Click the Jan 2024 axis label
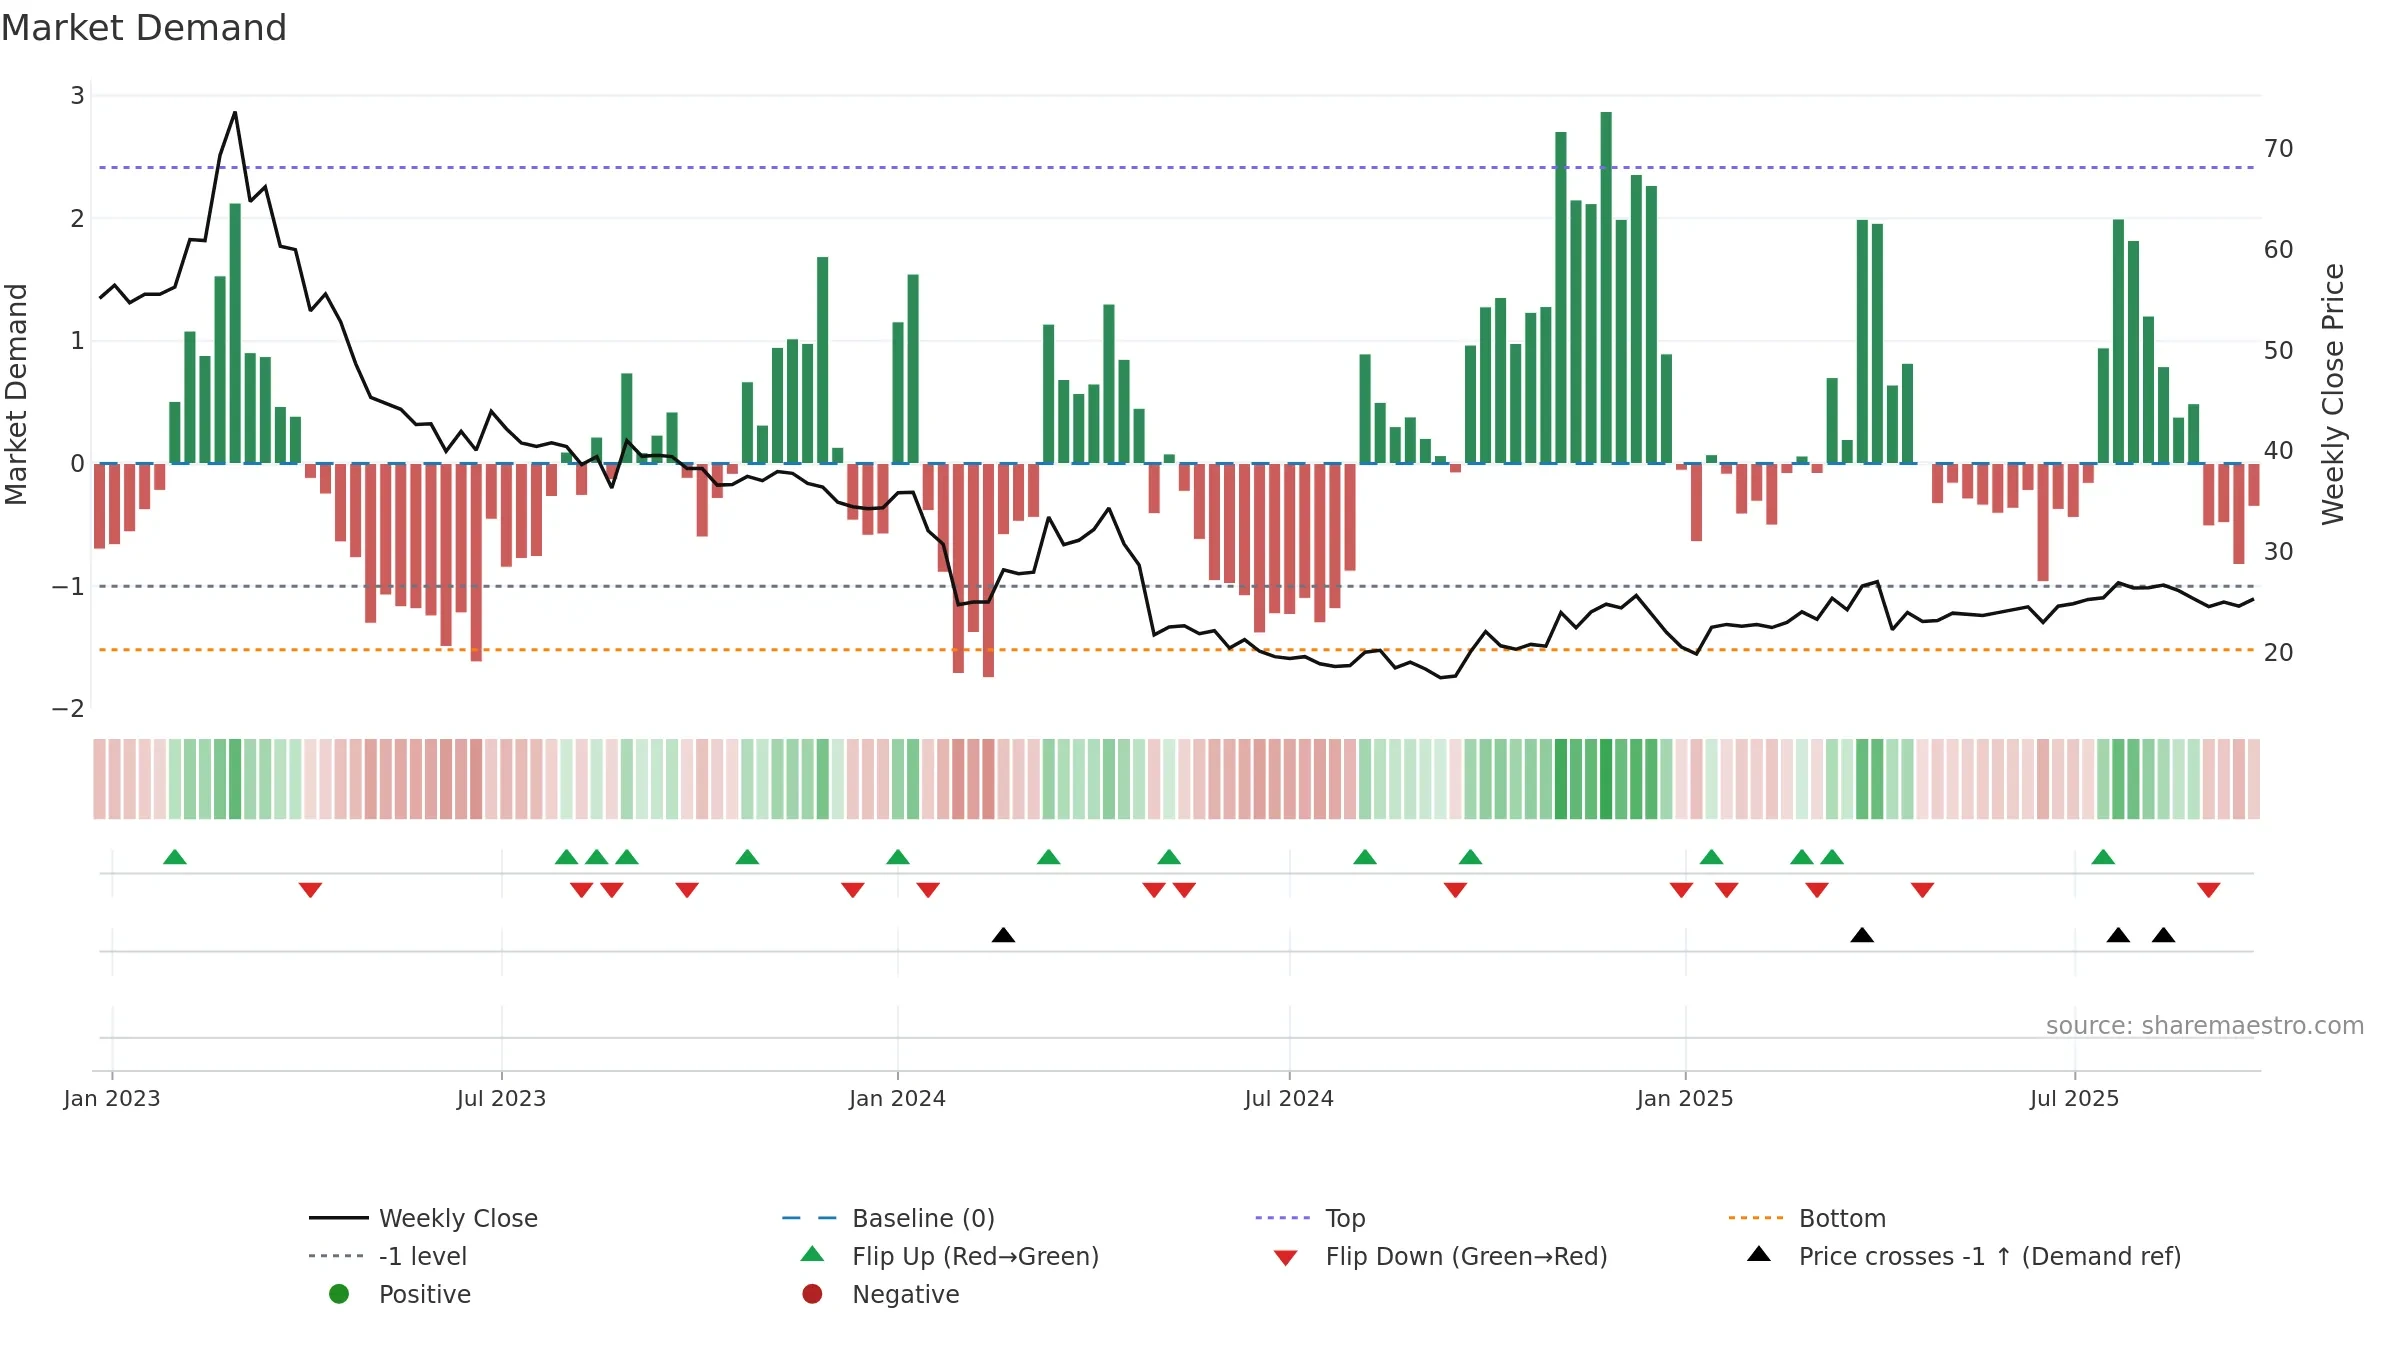This screenshot has width=2400, height=1350. point(897,1098)
